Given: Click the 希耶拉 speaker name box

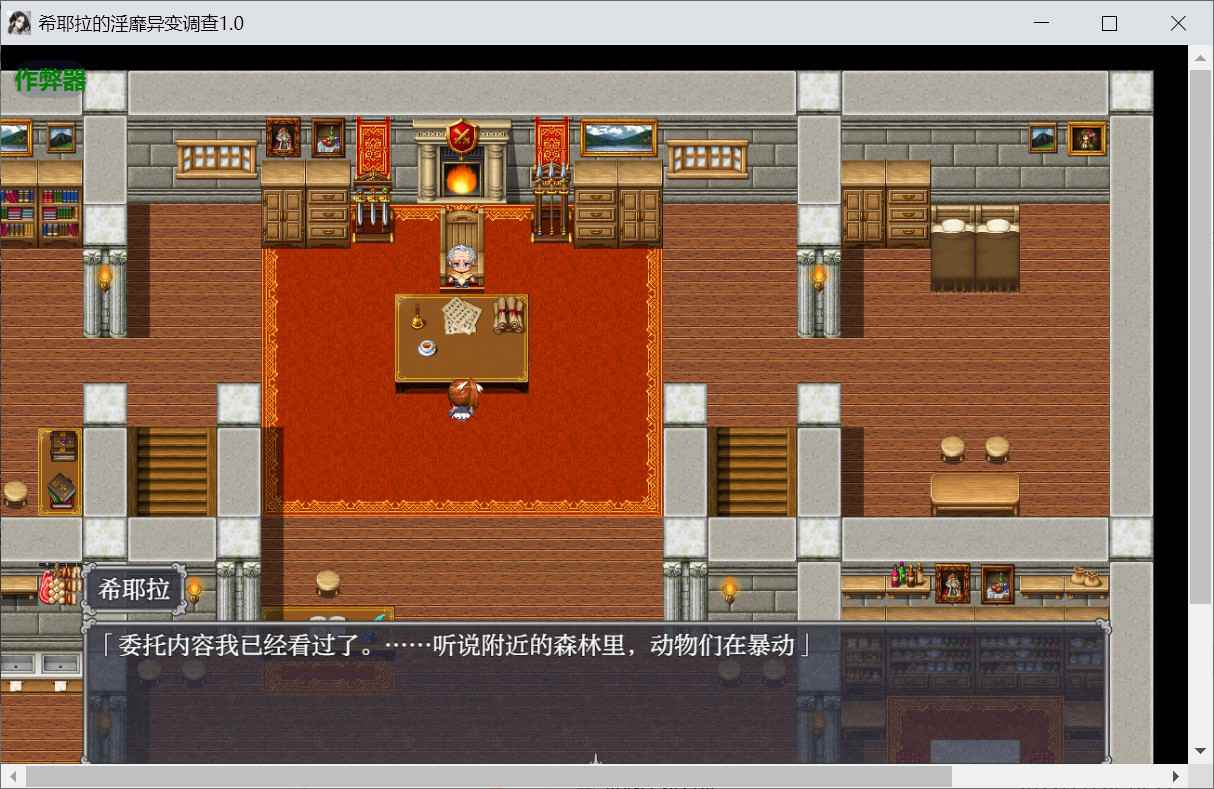Looking at the screenshot, I should click(134, 589).
